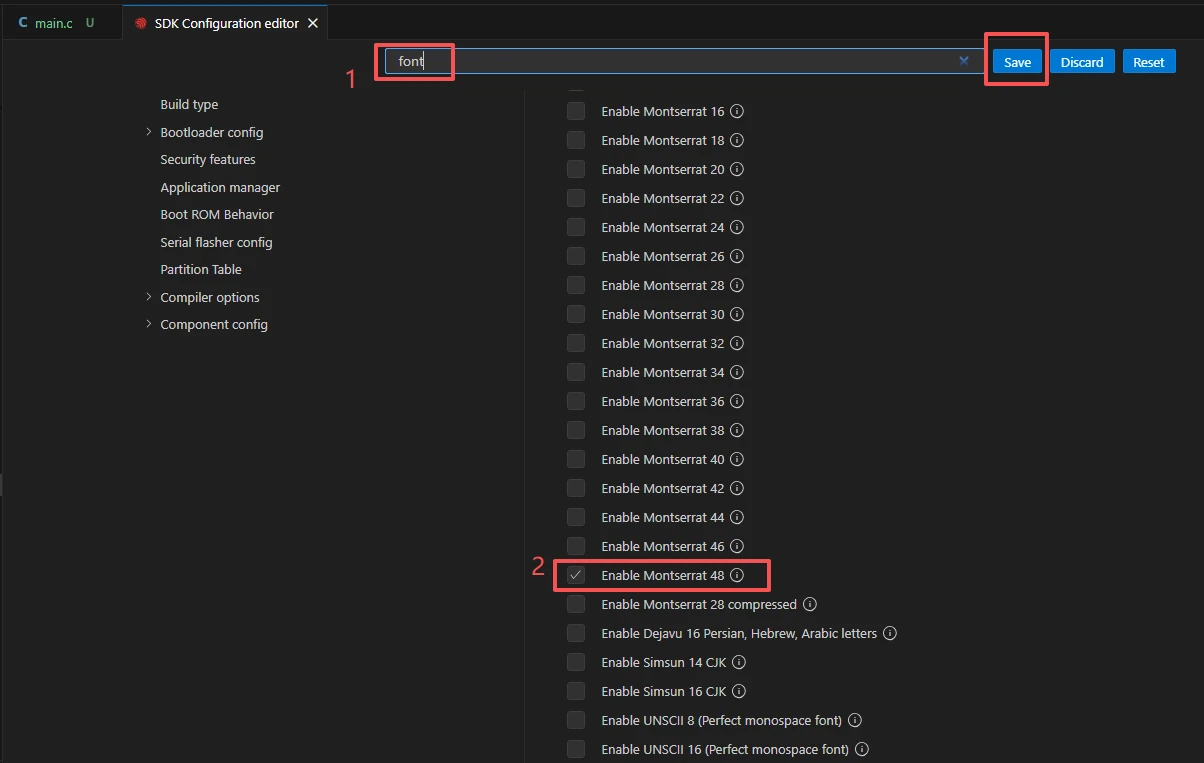Expand Component config section
The height and width of the screenshot is (763, 1204).
click(149, 324)
